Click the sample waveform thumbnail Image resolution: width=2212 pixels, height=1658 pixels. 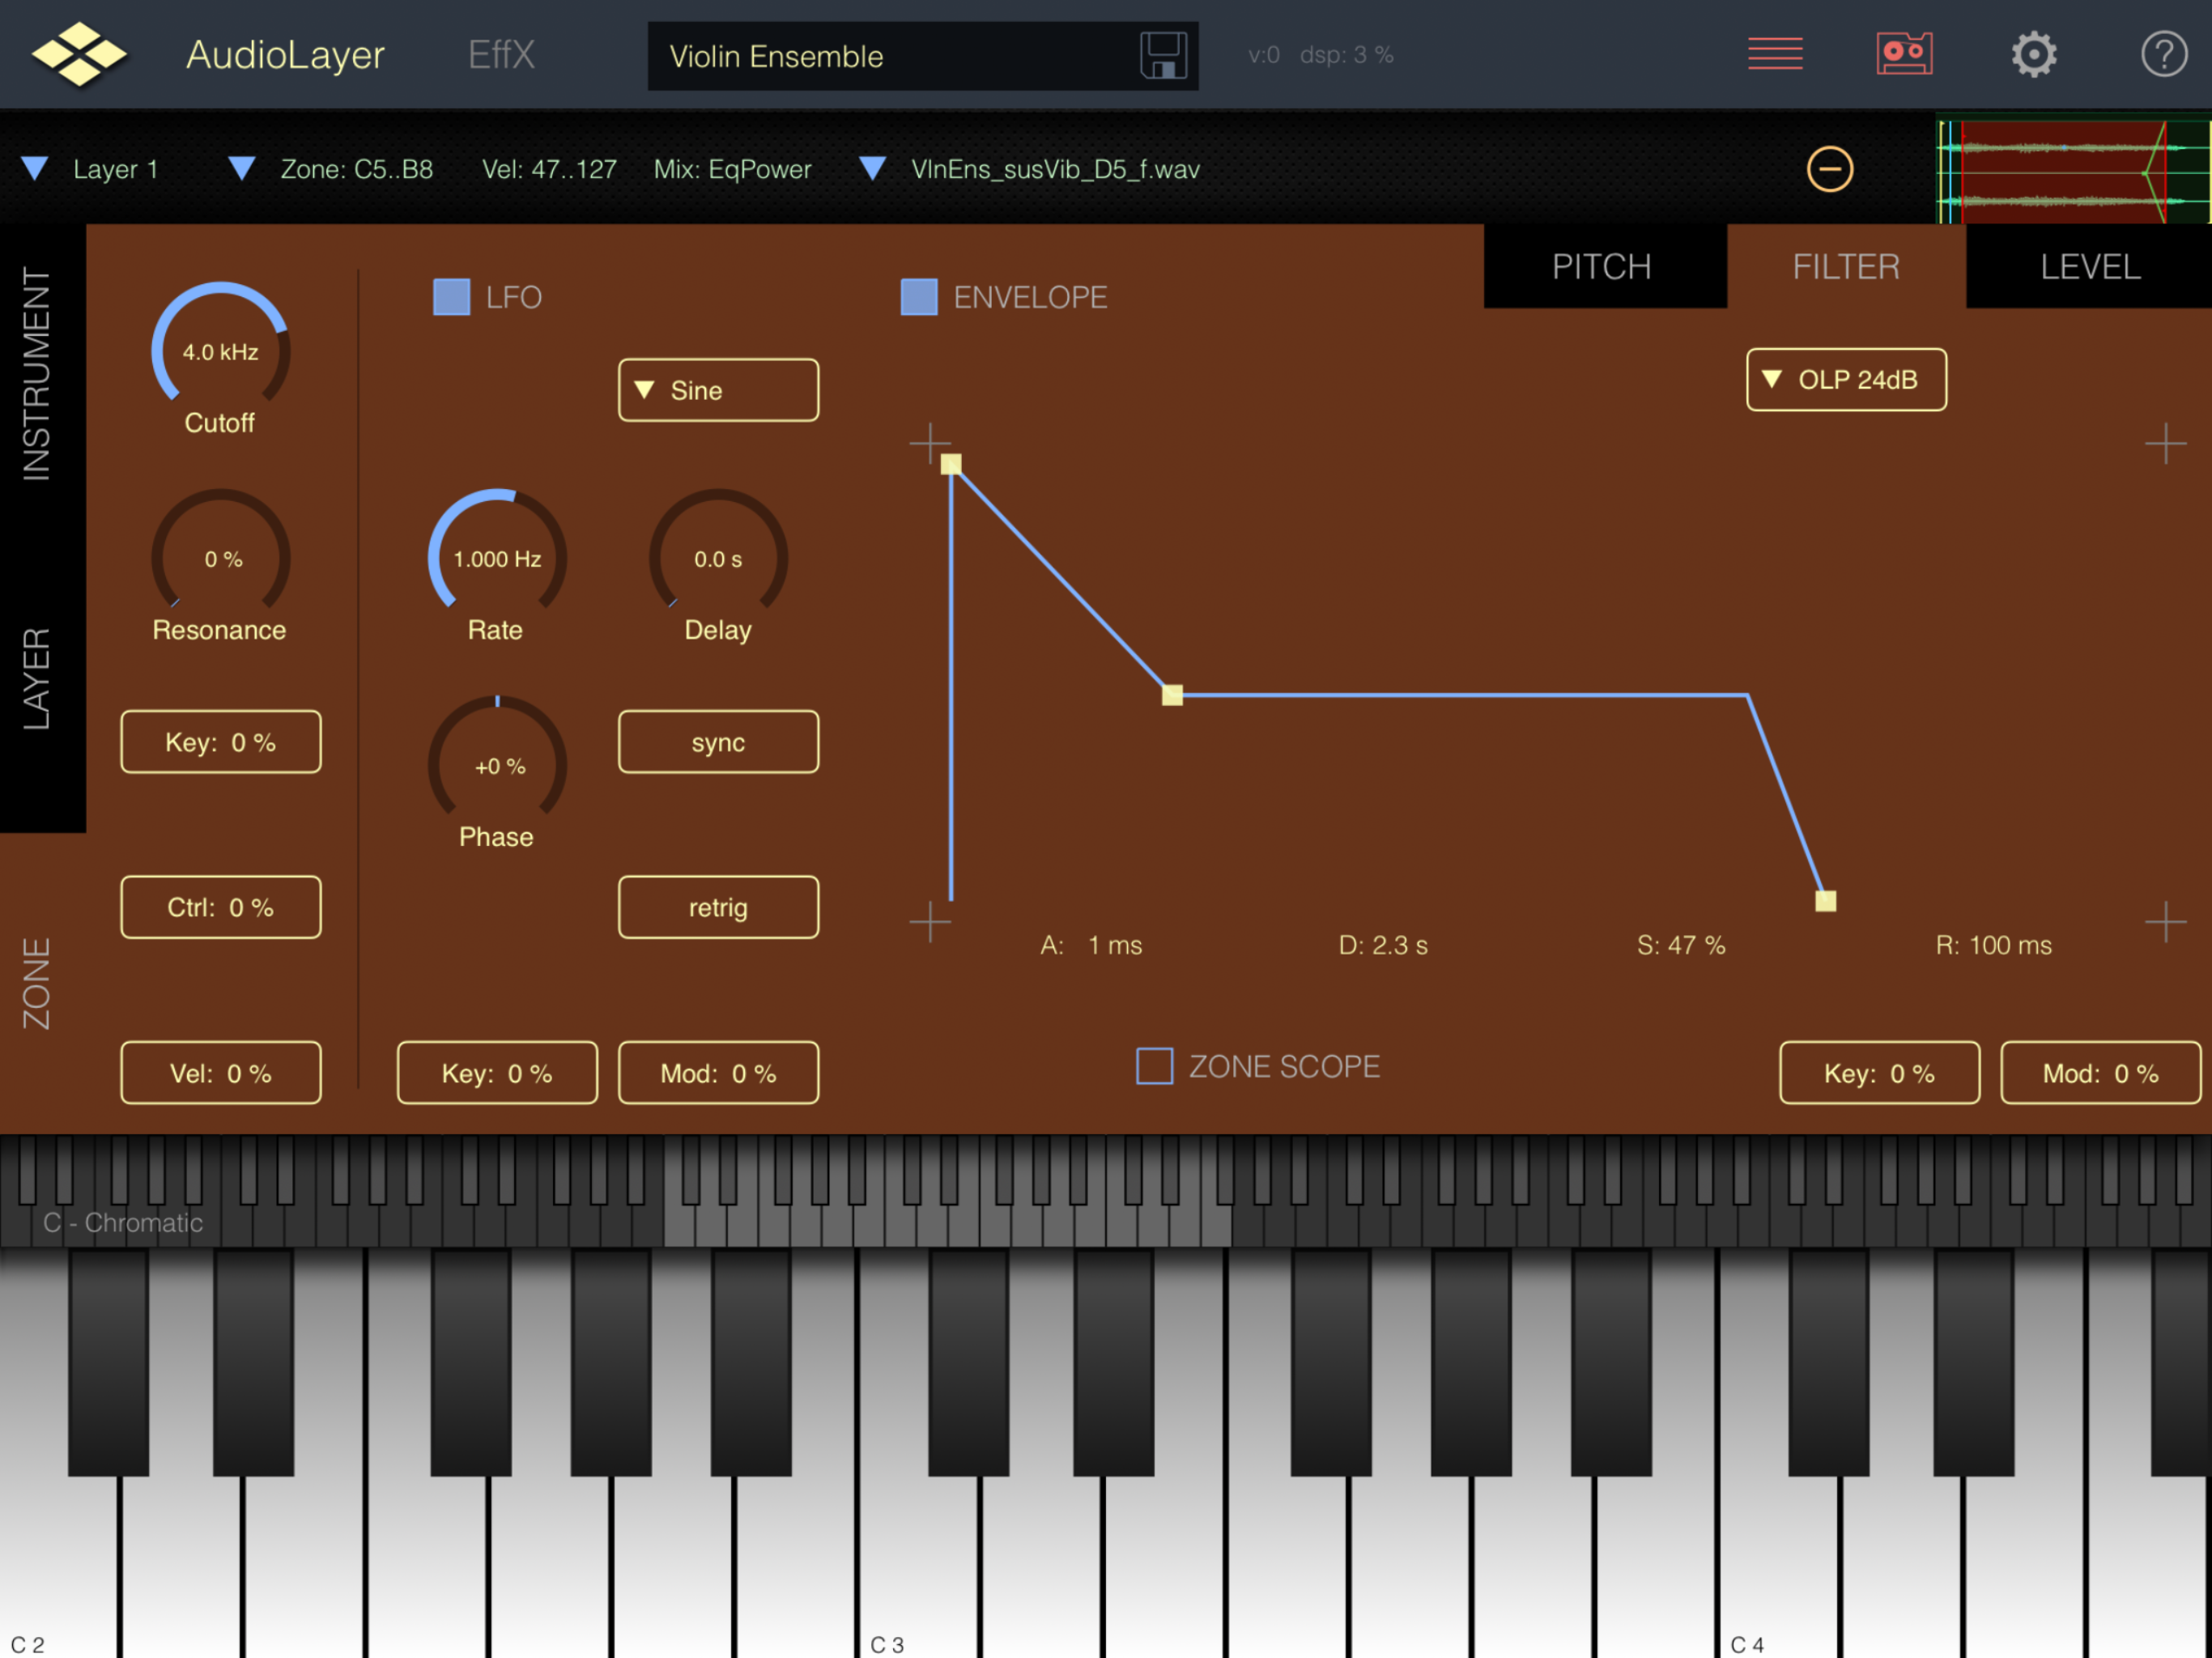tap(2072, 169)
